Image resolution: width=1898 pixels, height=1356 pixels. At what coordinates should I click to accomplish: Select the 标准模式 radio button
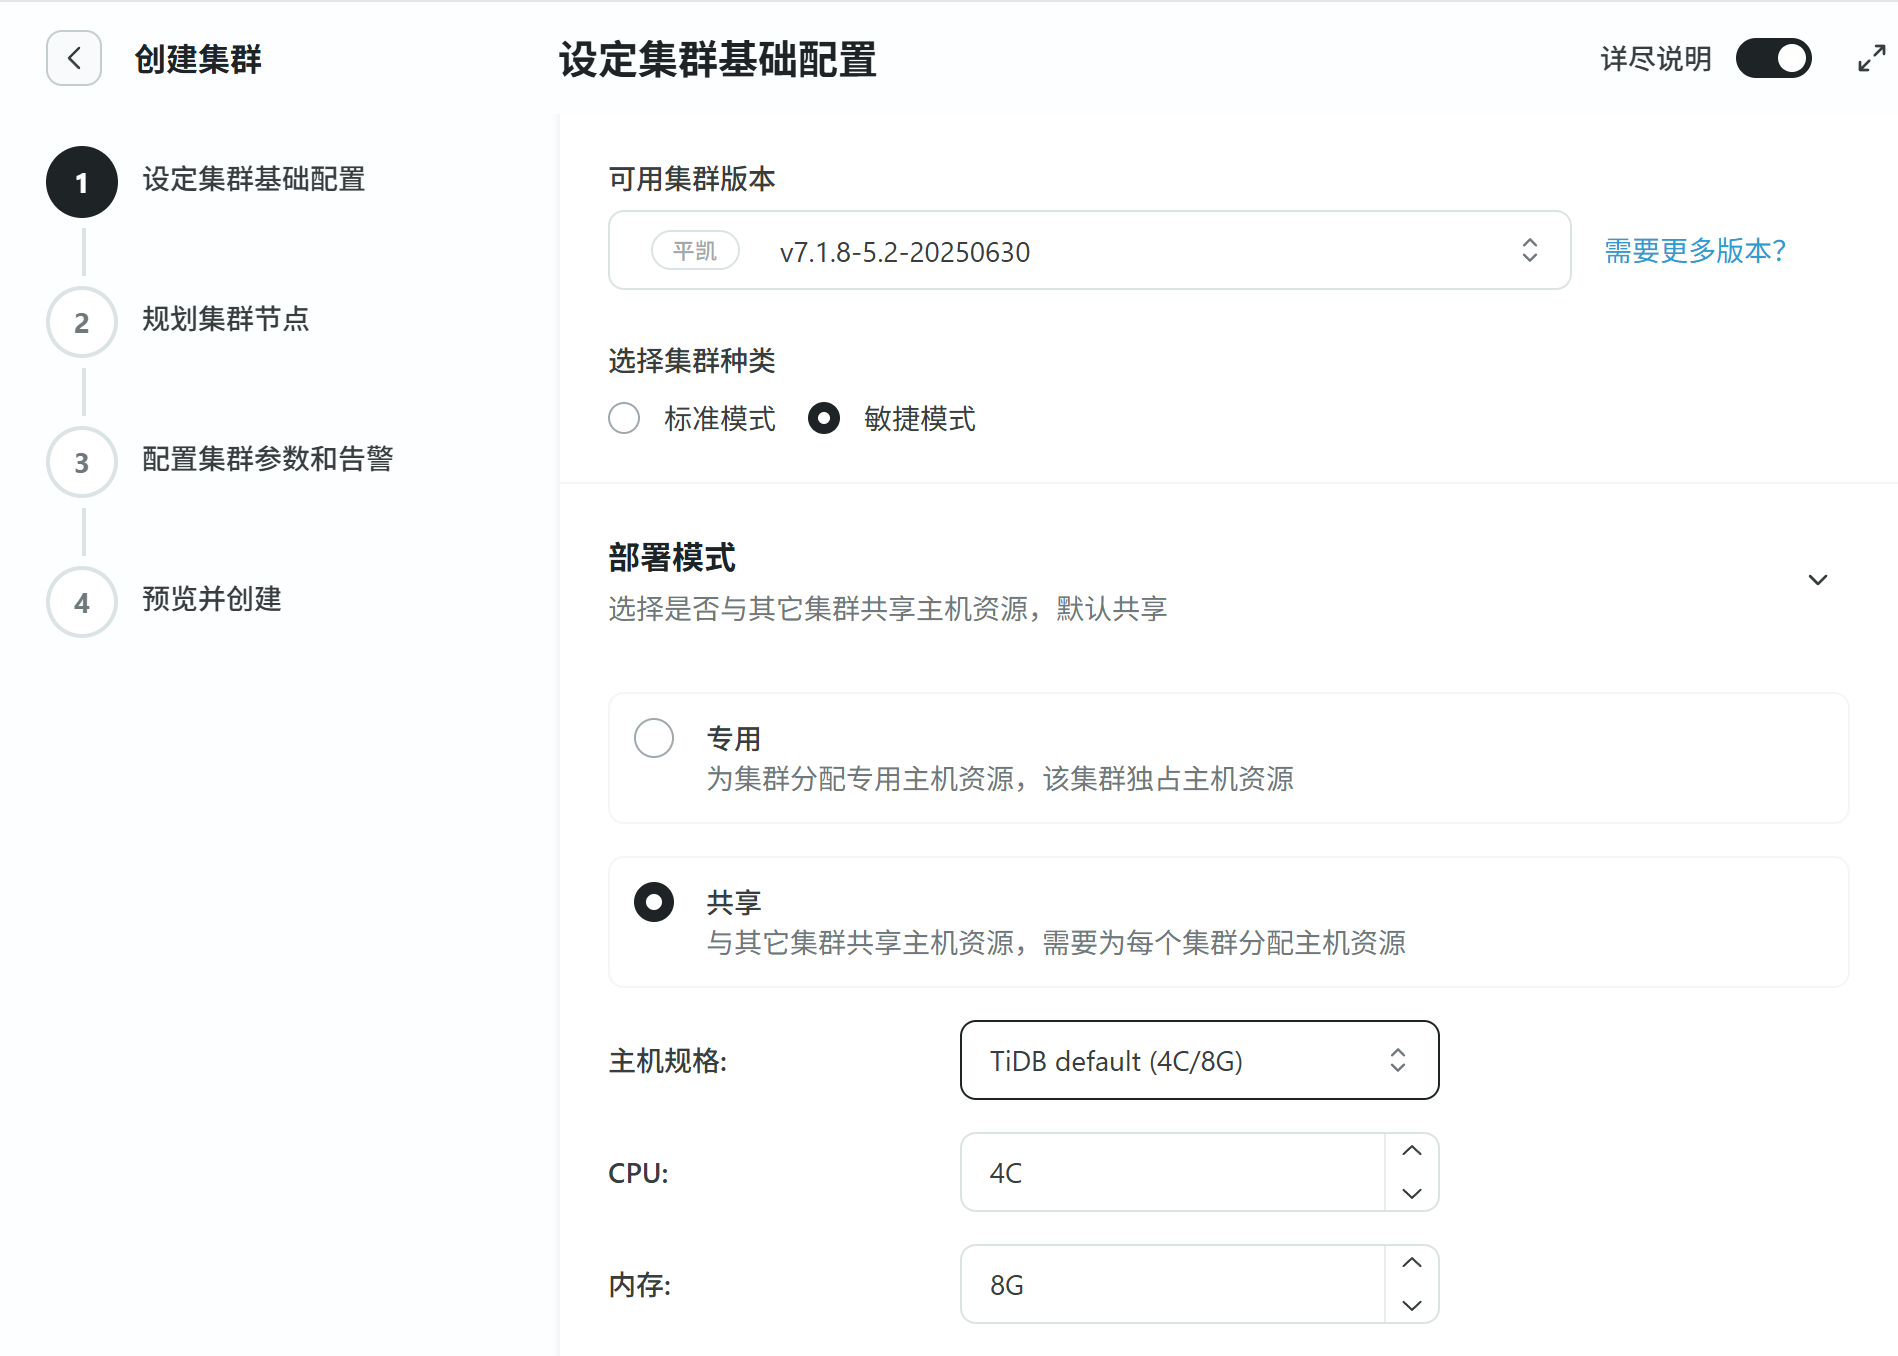pos(625,418)
